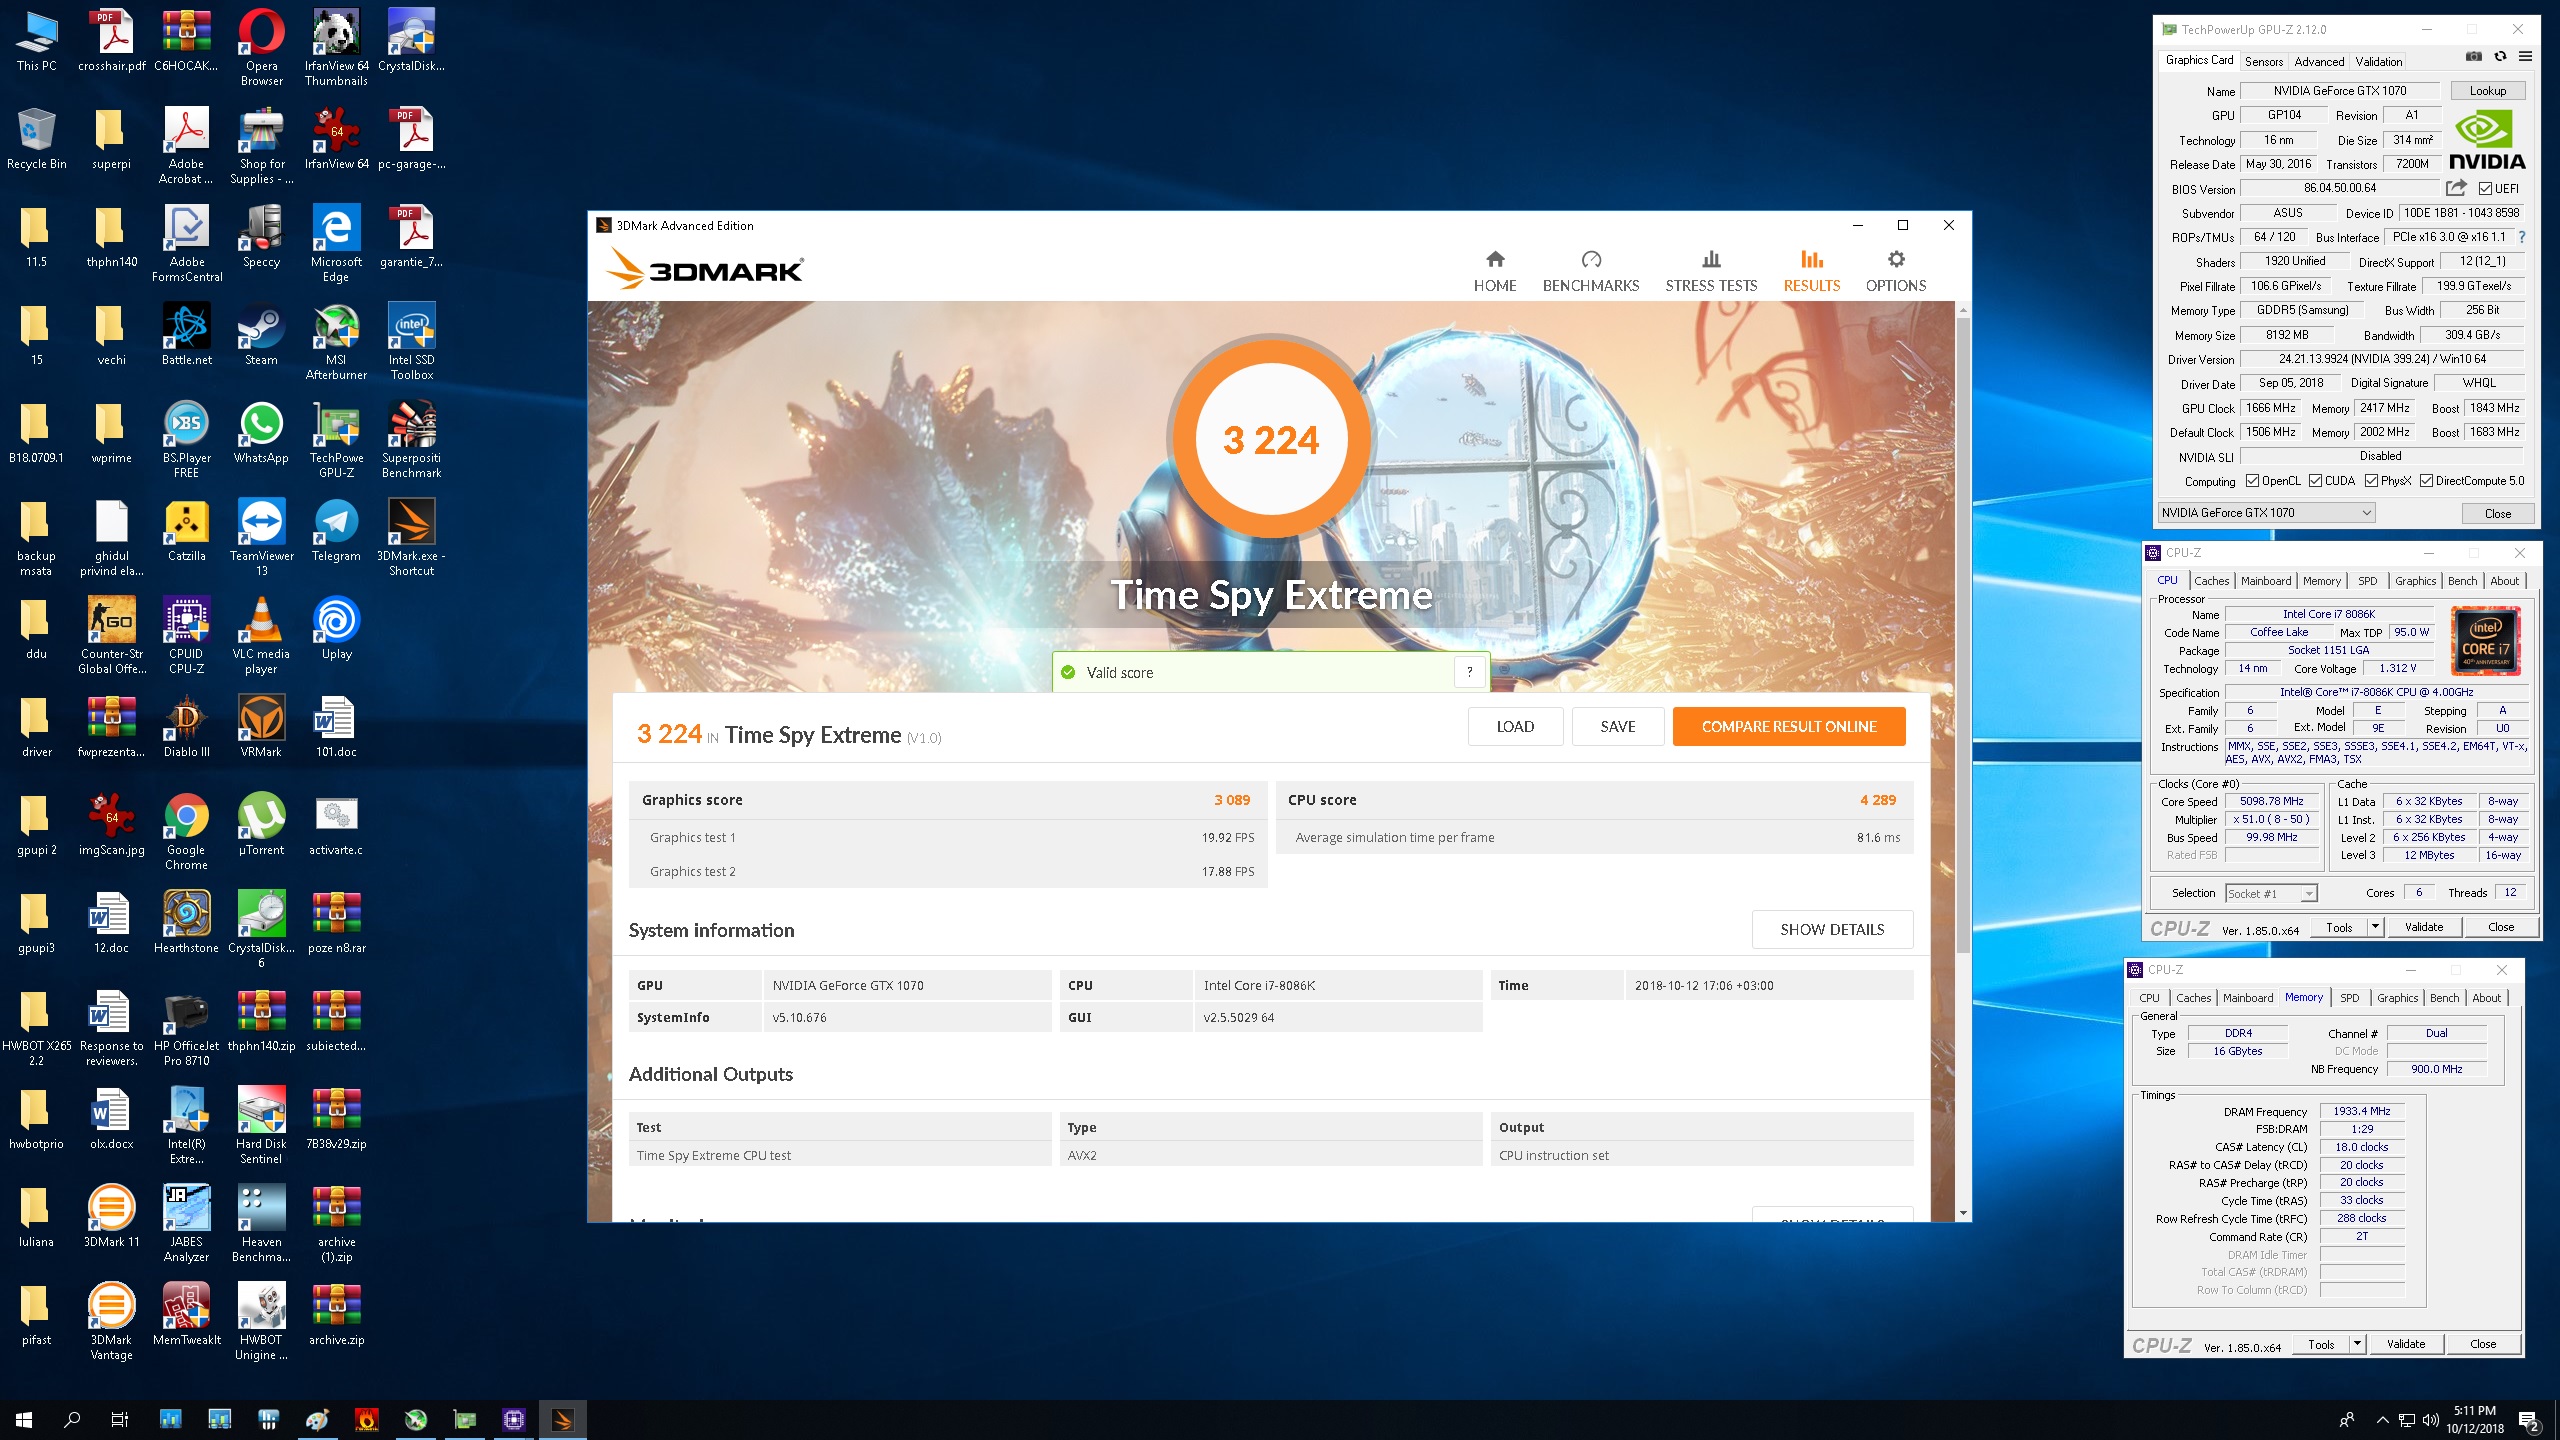This screenshot has width=2560, height=1440.
Task: Switch to Advanced tab in GPU-Z
Action: (2319, 61)
